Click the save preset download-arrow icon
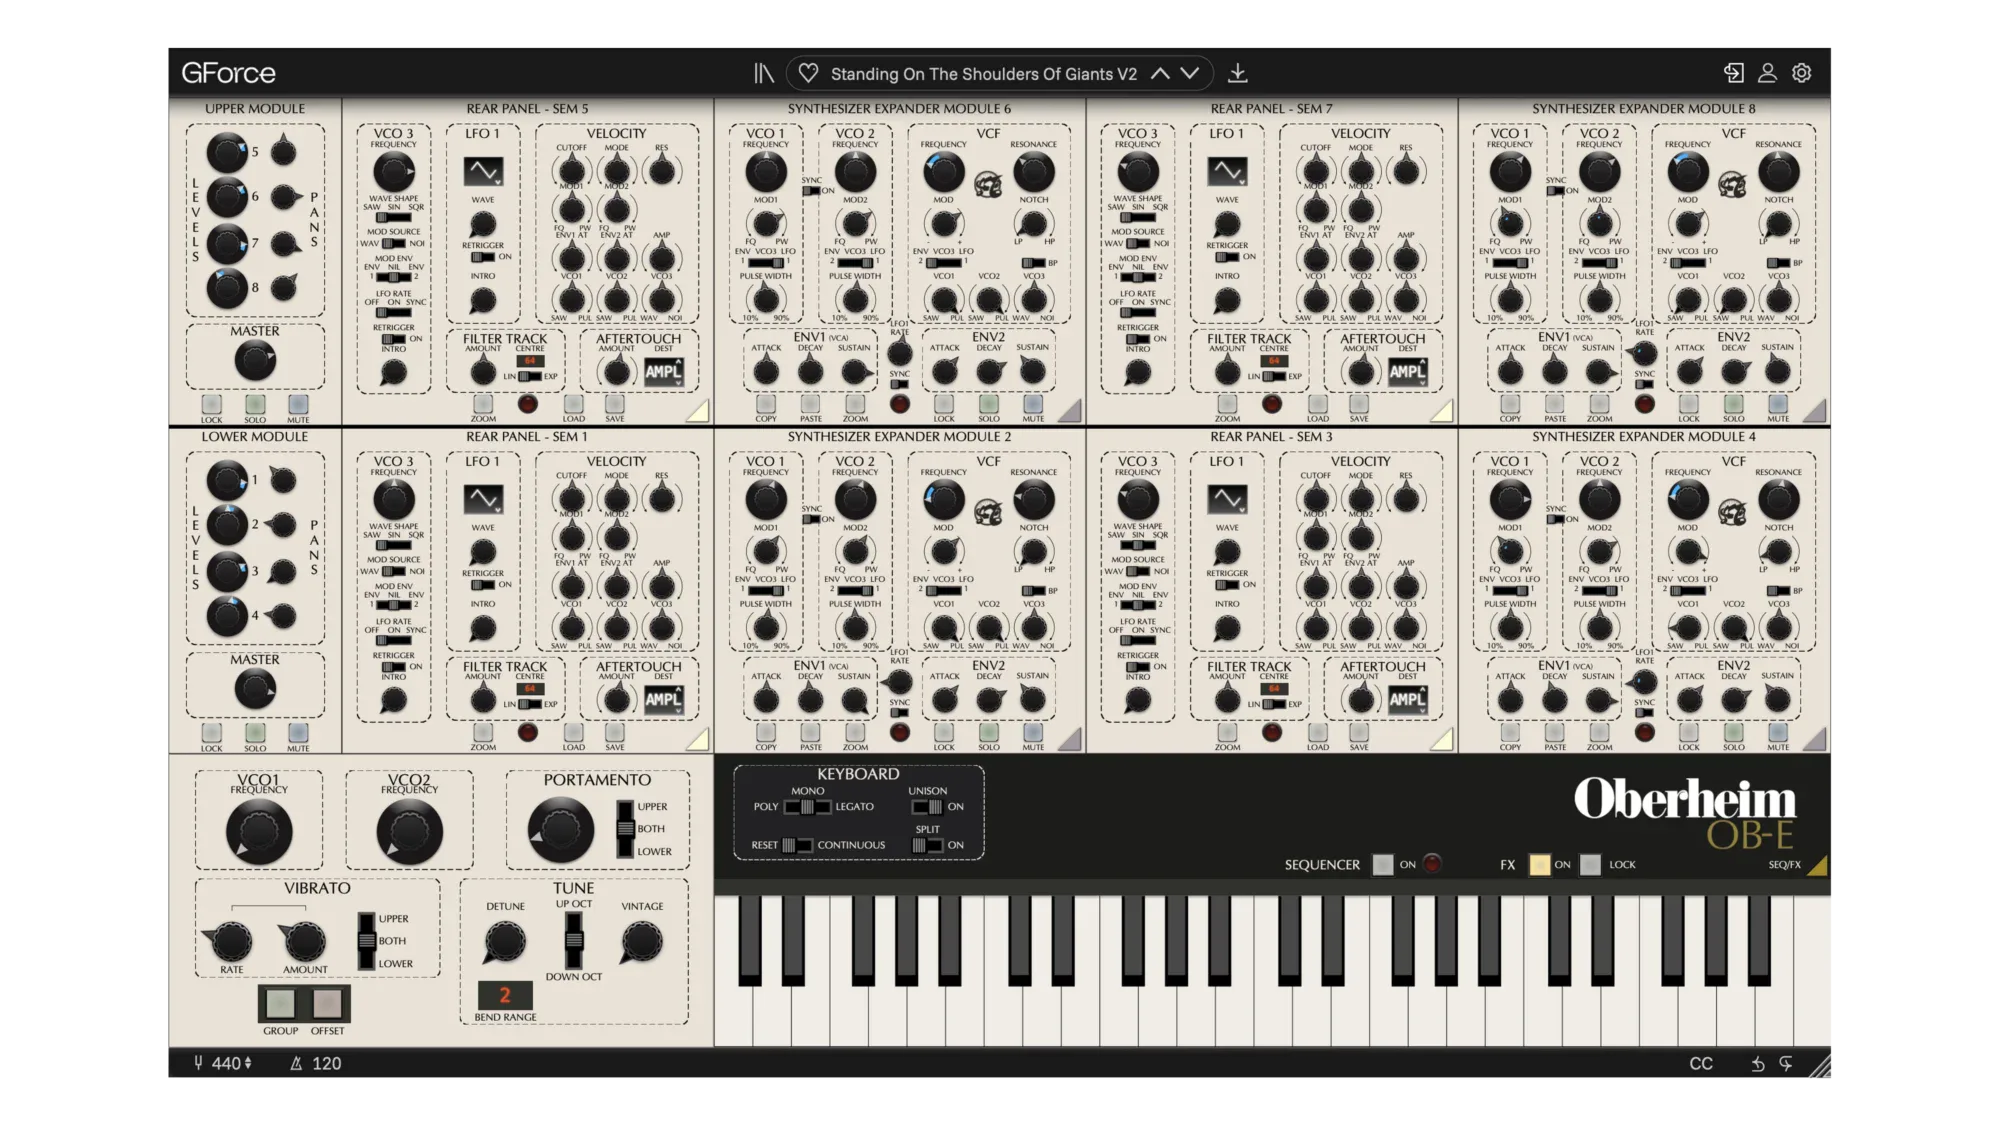The width and height of the screenshot is (2000, 1126). 1237,73
